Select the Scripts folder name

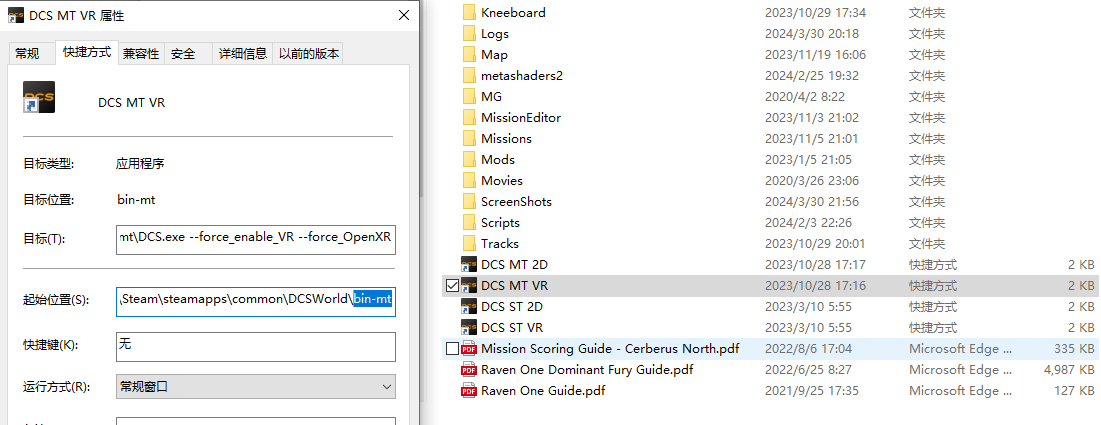point(501,223)
